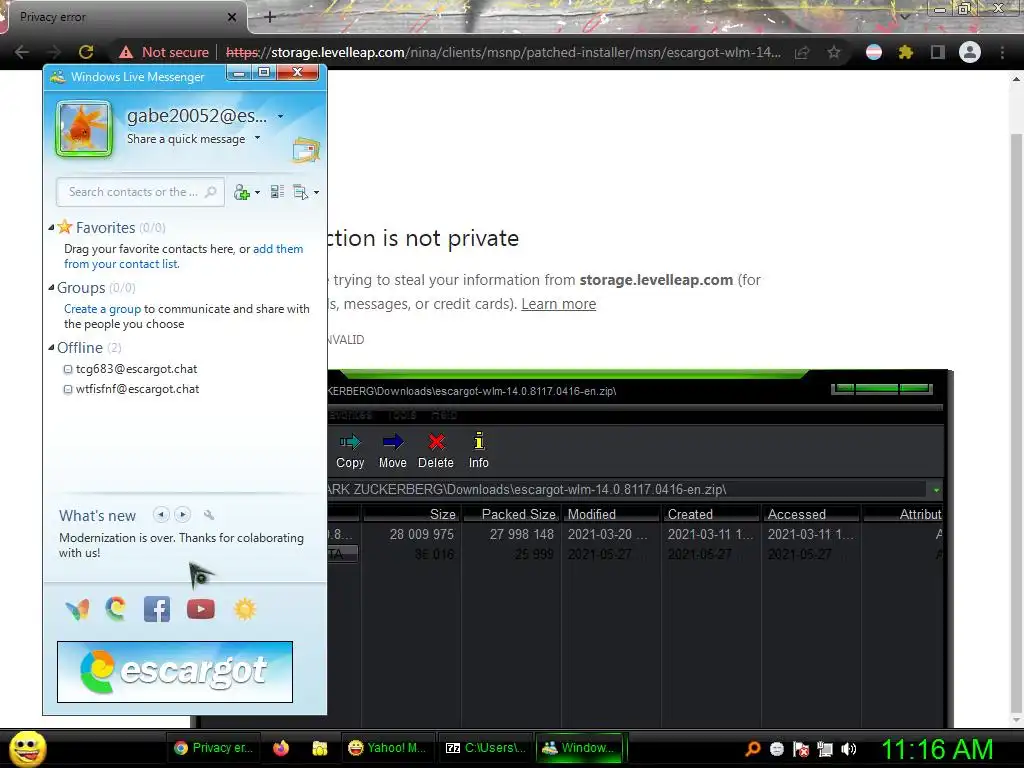Reload the page in Chrome
Screen dimensions: 1024x768
point(86,52)
